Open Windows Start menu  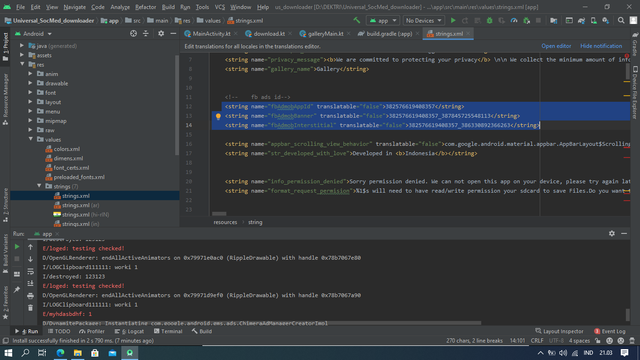coord(8,353)
